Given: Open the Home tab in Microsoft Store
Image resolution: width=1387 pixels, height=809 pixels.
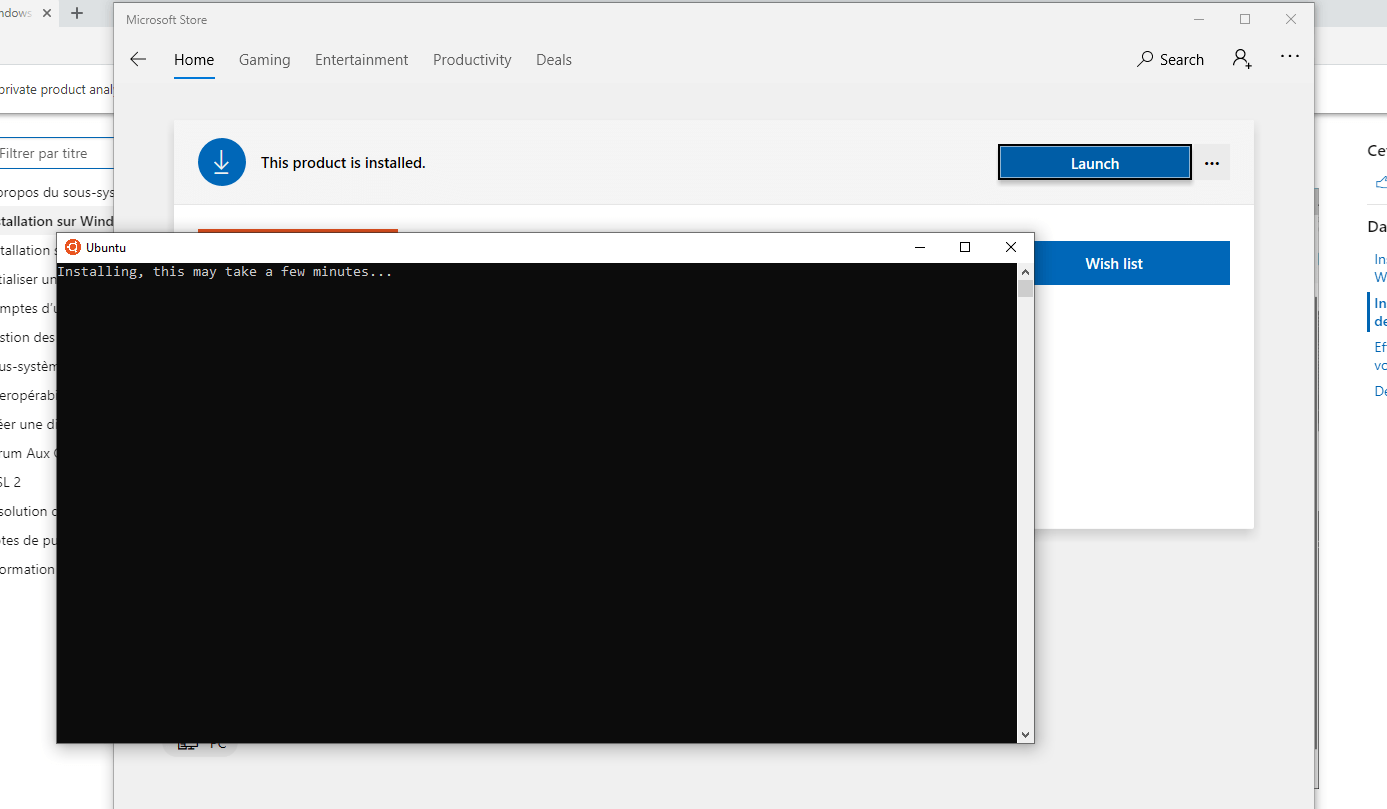Looking at the screenshot, I should [x=194, y=60].
